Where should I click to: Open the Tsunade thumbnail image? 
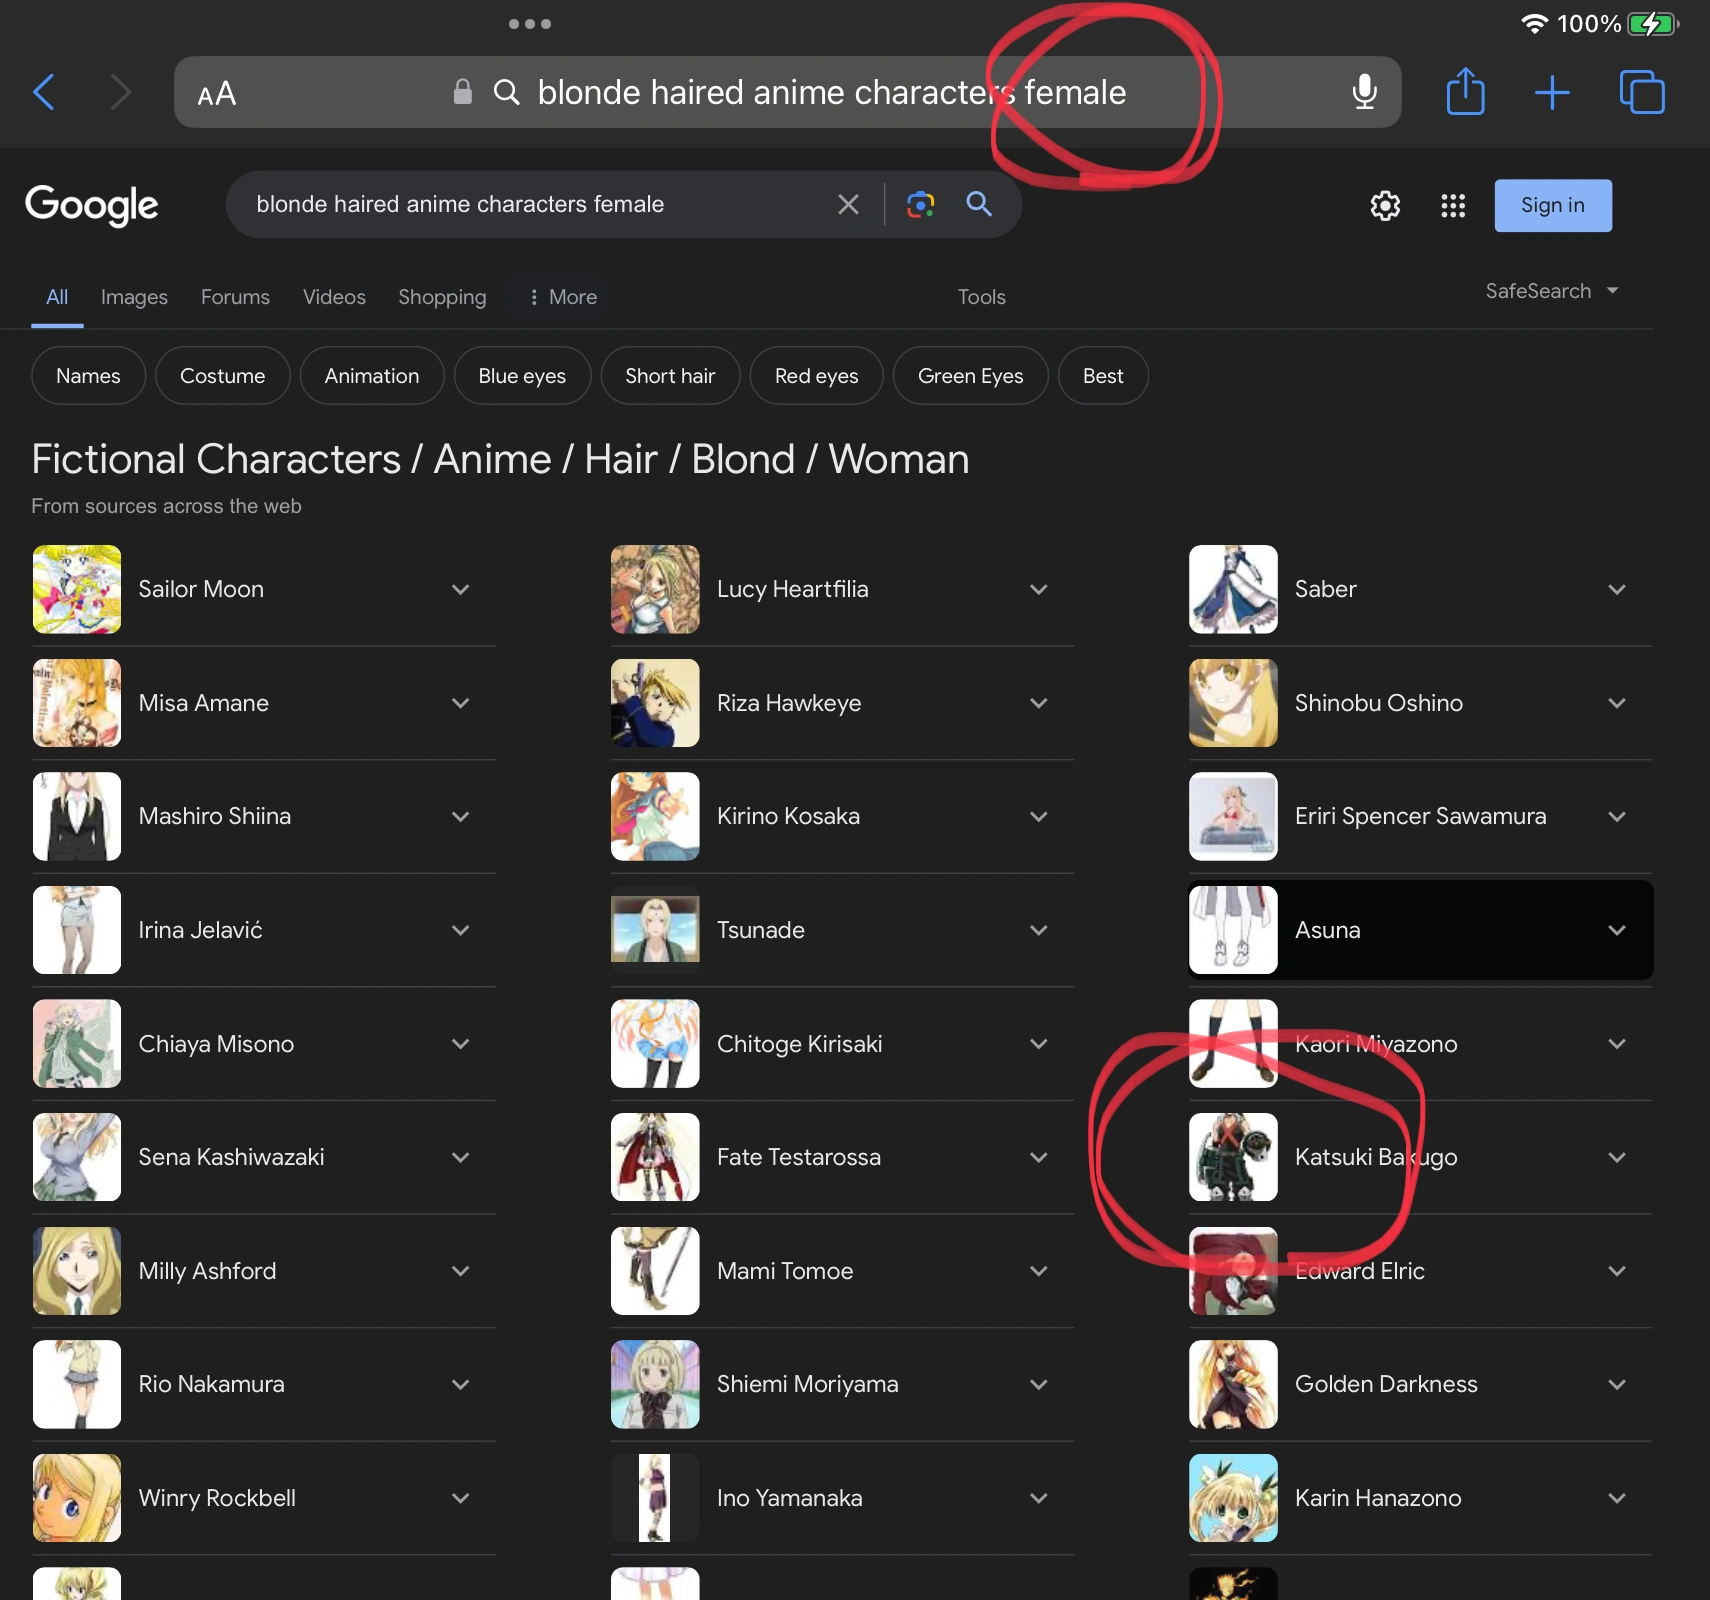[654, 930]
